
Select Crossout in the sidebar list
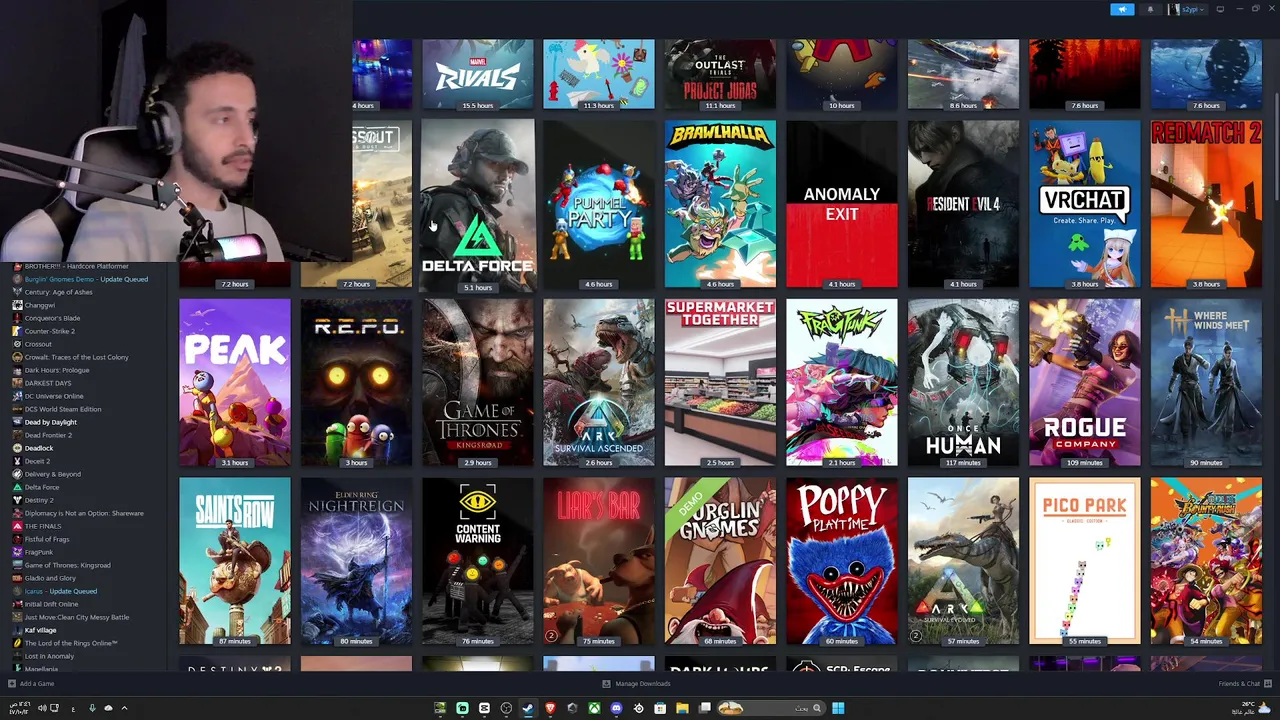[38, 344]
